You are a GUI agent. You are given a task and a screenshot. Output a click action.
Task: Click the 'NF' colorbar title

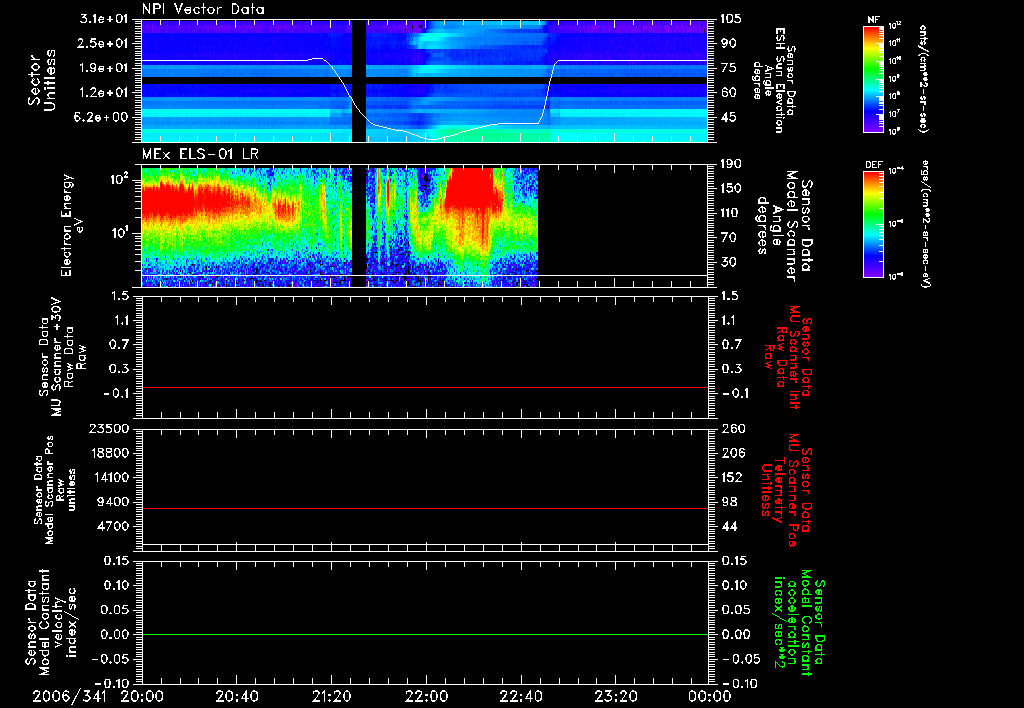(x=873, y=20)
